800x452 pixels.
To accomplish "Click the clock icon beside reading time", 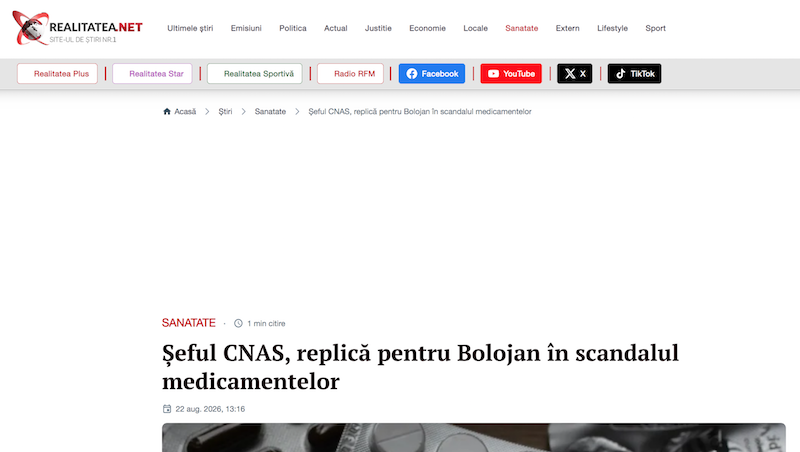I will coord(238,323).
